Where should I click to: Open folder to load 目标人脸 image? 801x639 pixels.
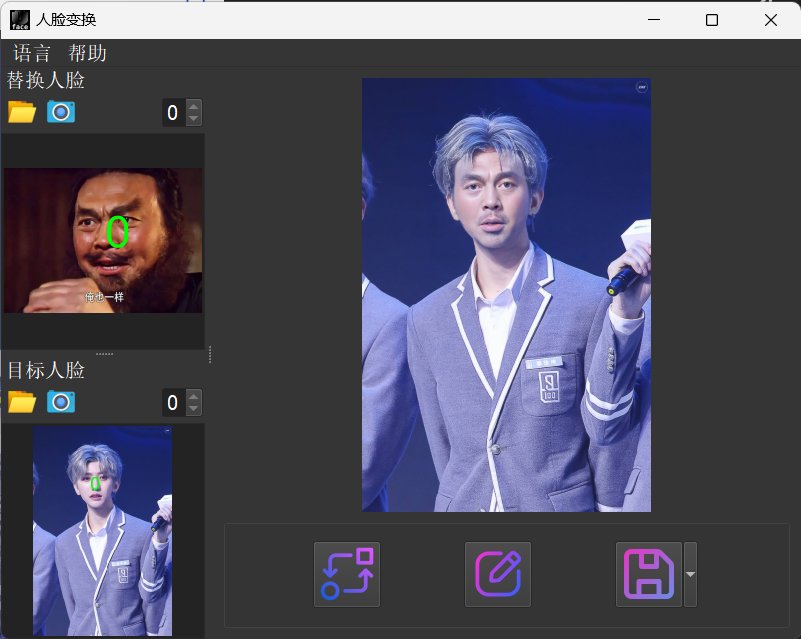pyautogui.click(x=21, y=402)
